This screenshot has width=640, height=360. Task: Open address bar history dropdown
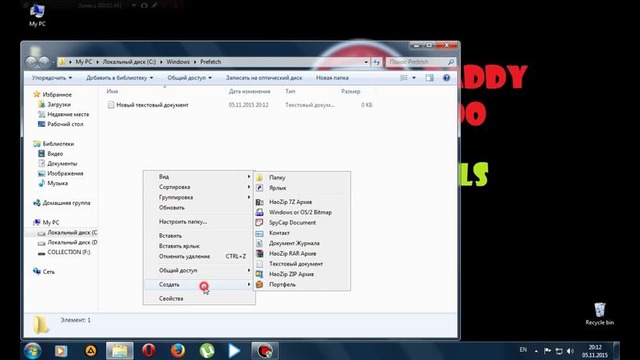point(366,62)
